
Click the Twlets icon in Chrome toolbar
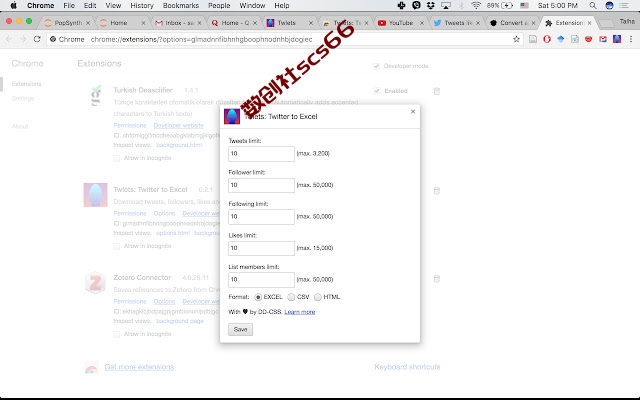click(x=617, y=39)
